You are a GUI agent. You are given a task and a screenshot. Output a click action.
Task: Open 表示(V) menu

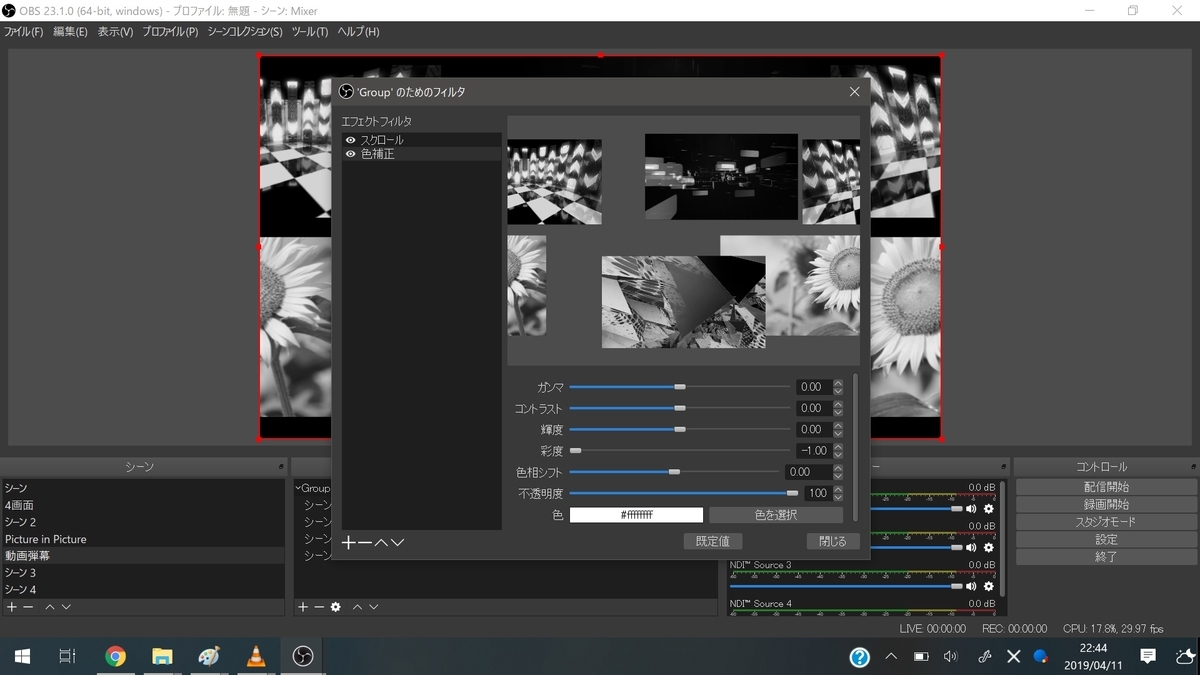[x=115, y=32]
